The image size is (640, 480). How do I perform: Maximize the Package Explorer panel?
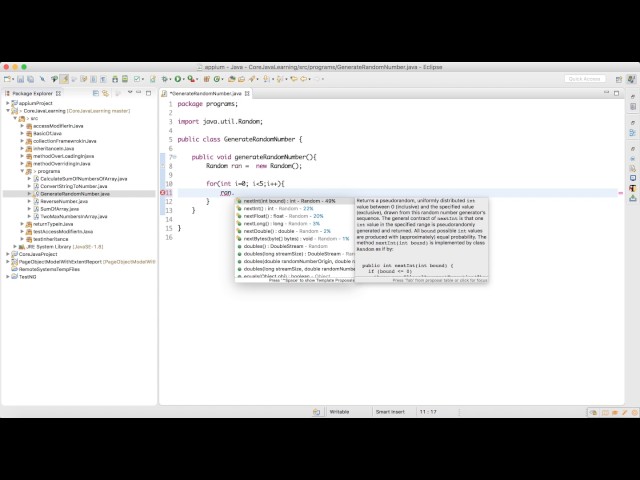[x=149, y=93]
